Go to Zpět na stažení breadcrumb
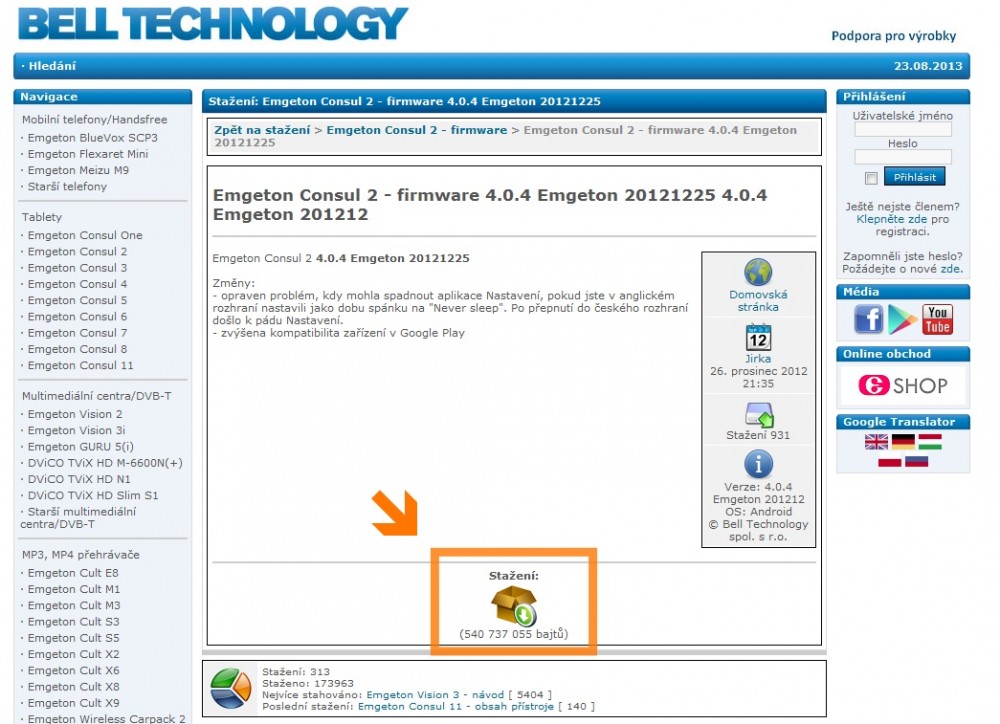Viewport: 1000px width, 724px height. pos(262,130)
